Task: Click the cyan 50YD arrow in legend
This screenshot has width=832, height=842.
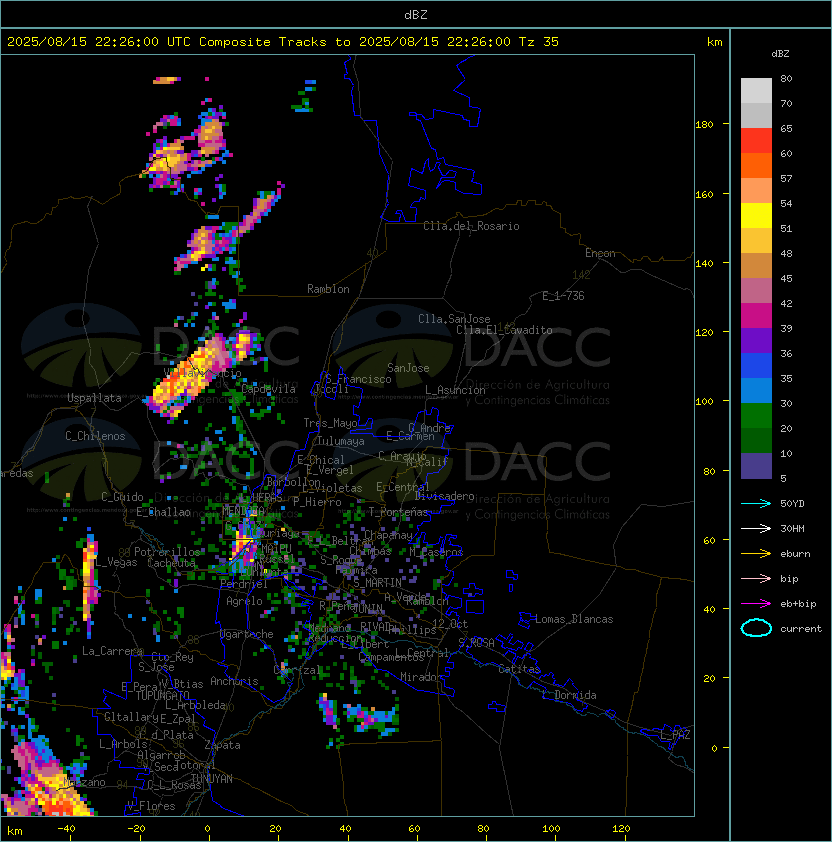Action: pos(756,503)
